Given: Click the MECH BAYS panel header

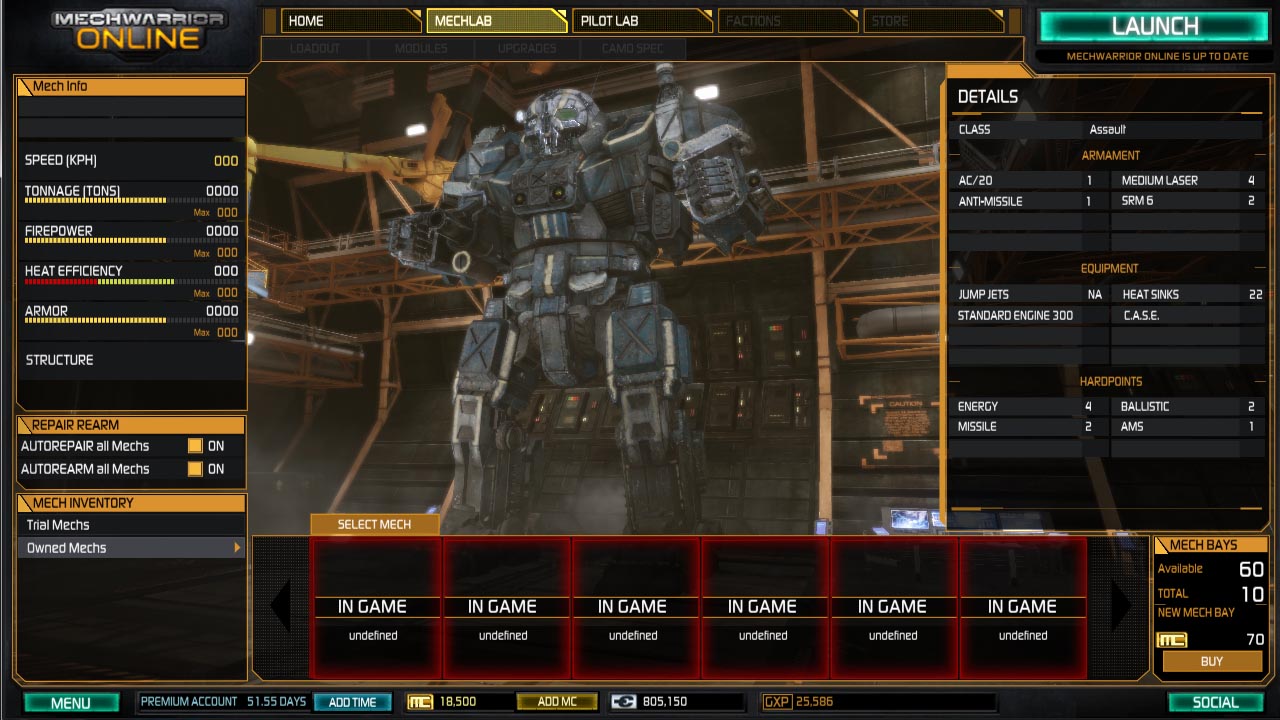Looking at the screenshot, I should click(1210, 545).
